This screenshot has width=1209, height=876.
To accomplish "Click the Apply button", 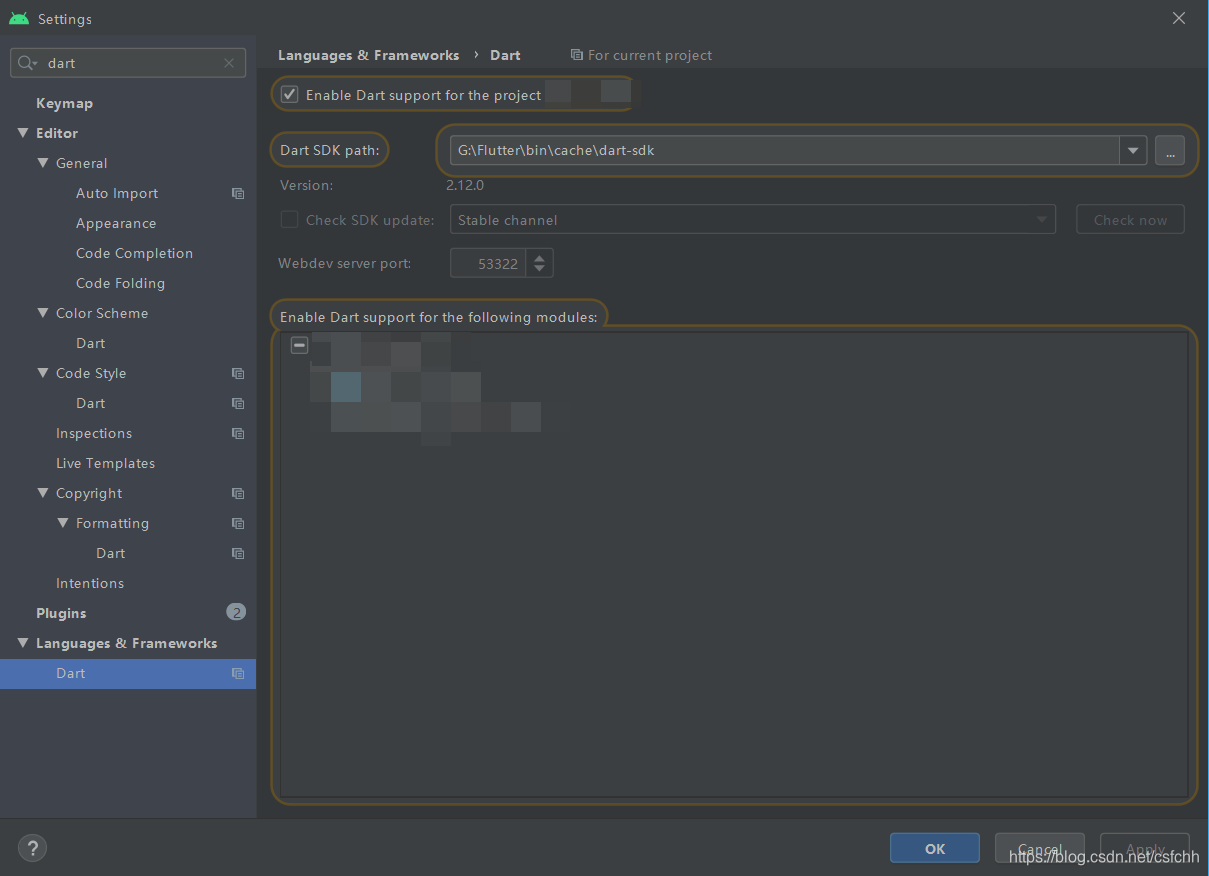I will (1145, 848).
